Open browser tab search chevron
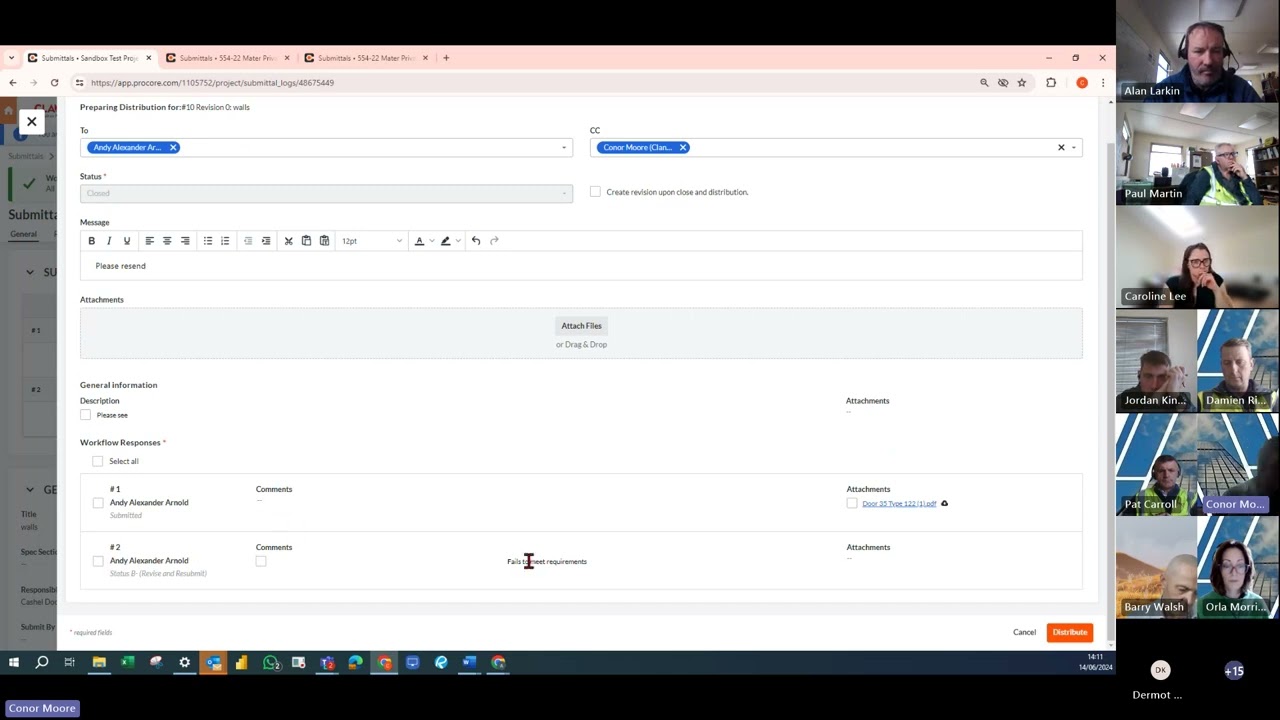The height and width of the screenshot is (720, 1280). coord(12,58)
